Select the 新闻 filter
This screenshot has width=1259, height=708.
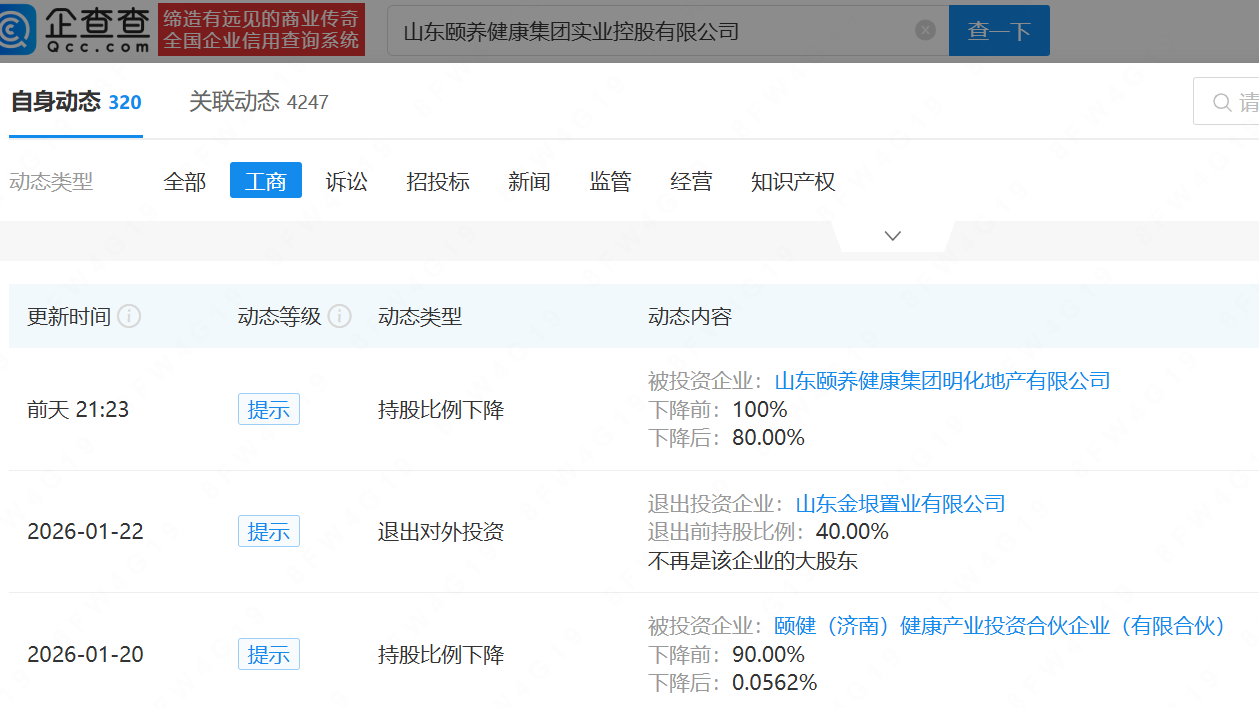[x=529, y=181]
